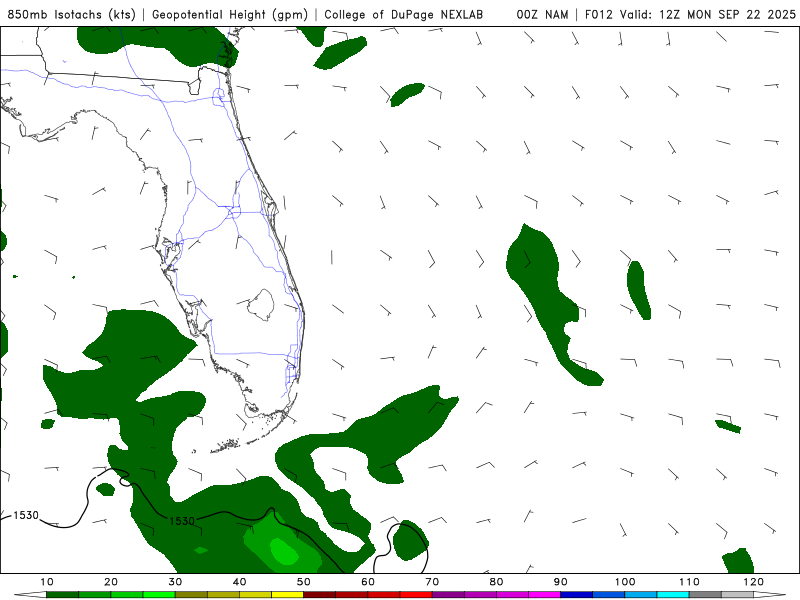Click the "00Z NAM" model run text
The image size is (800, 600).
click(x=542, y=15)
